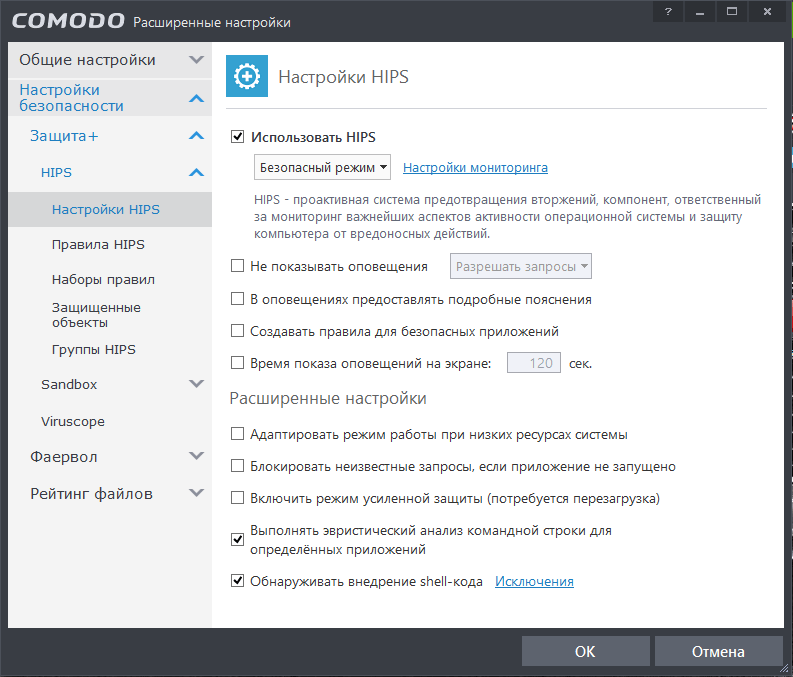Open Настройки мониторинга link
The width and height of the screenshot is (793, 677).
pos(475,167)
